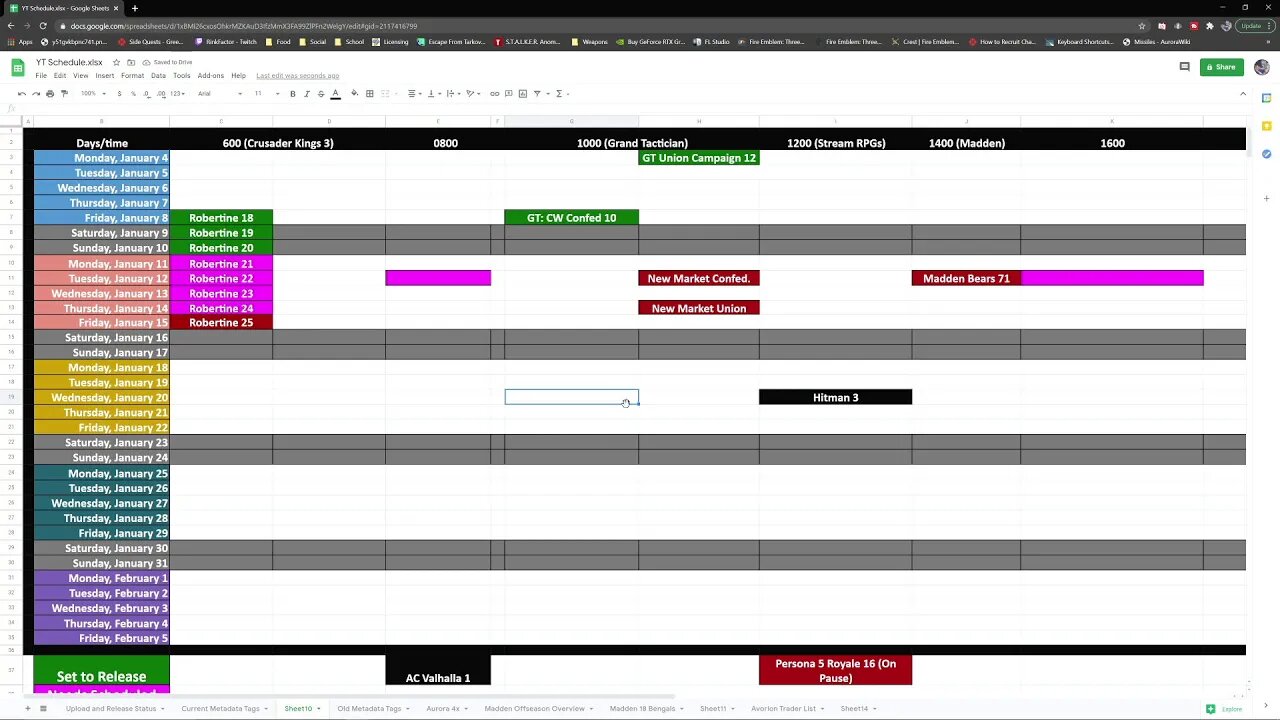Screen dimensions: 1280x720
Task: Click the Create a filter icon
Action: 539,94
